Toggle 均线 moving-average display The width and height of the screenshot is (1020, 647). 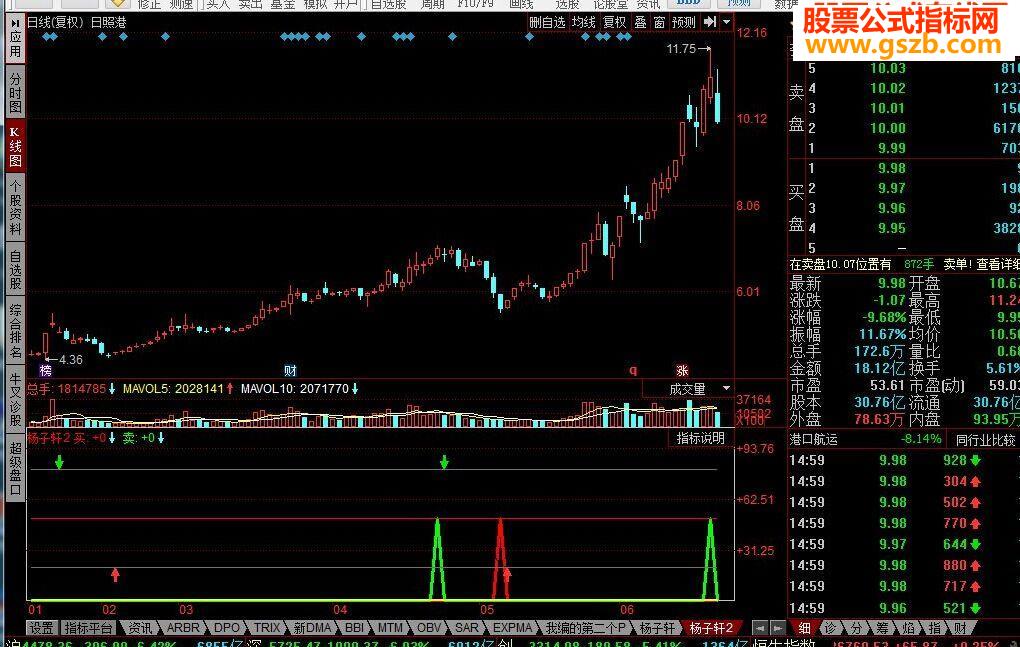click(x=584, y=22)
